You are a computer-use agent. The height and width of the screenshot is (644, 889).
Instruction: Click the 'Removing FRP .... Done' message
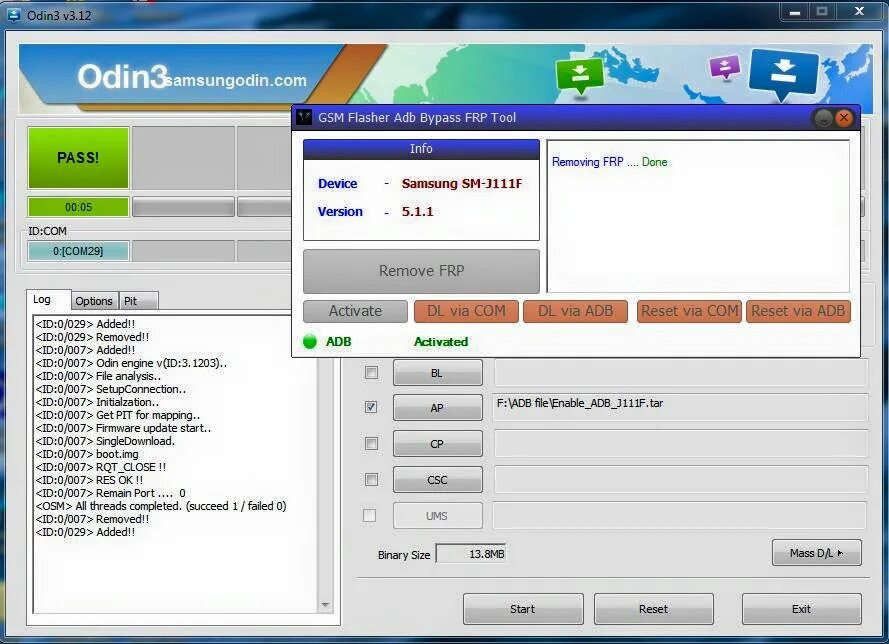[609, 162]
